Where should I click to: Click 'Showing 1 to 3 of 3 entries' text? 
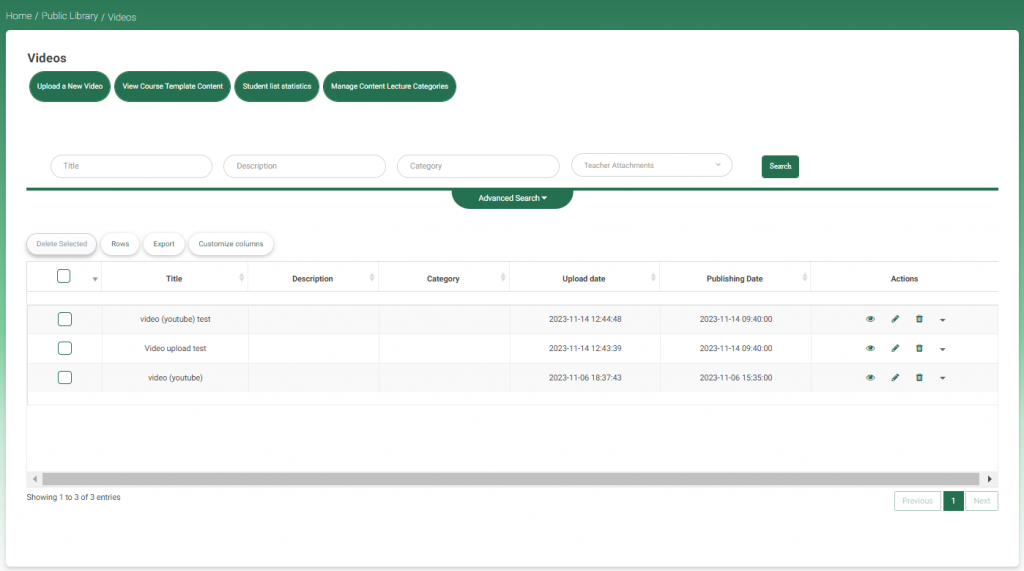73,497
